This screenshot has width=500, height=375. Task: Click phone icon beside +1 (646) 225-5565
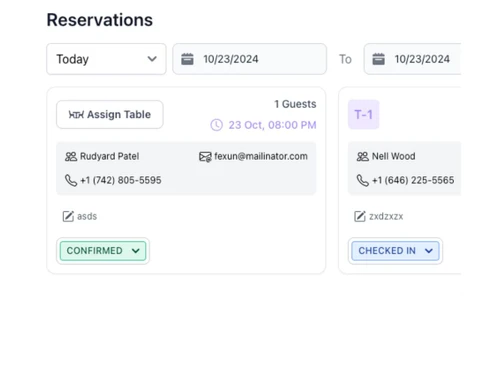363,180
